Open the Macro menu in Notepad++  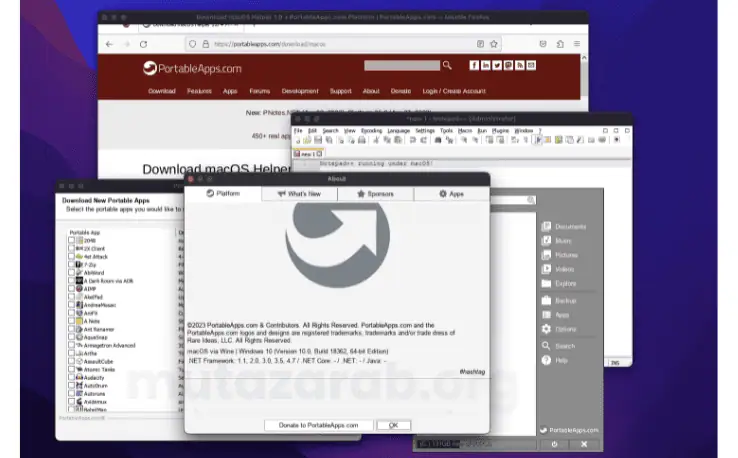(x=465, y=130)
